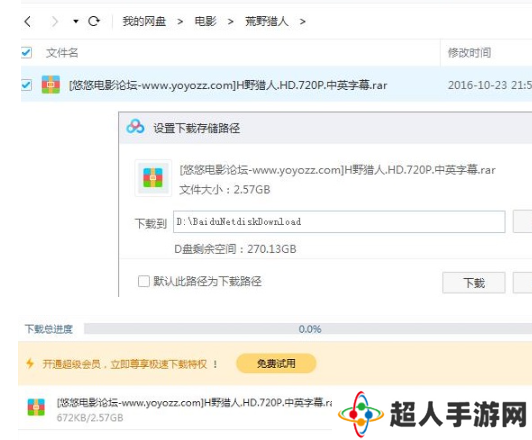532x440 pixels.
Task: Open 我的网盘 in the breadcrumb
Action: point(144,21)
